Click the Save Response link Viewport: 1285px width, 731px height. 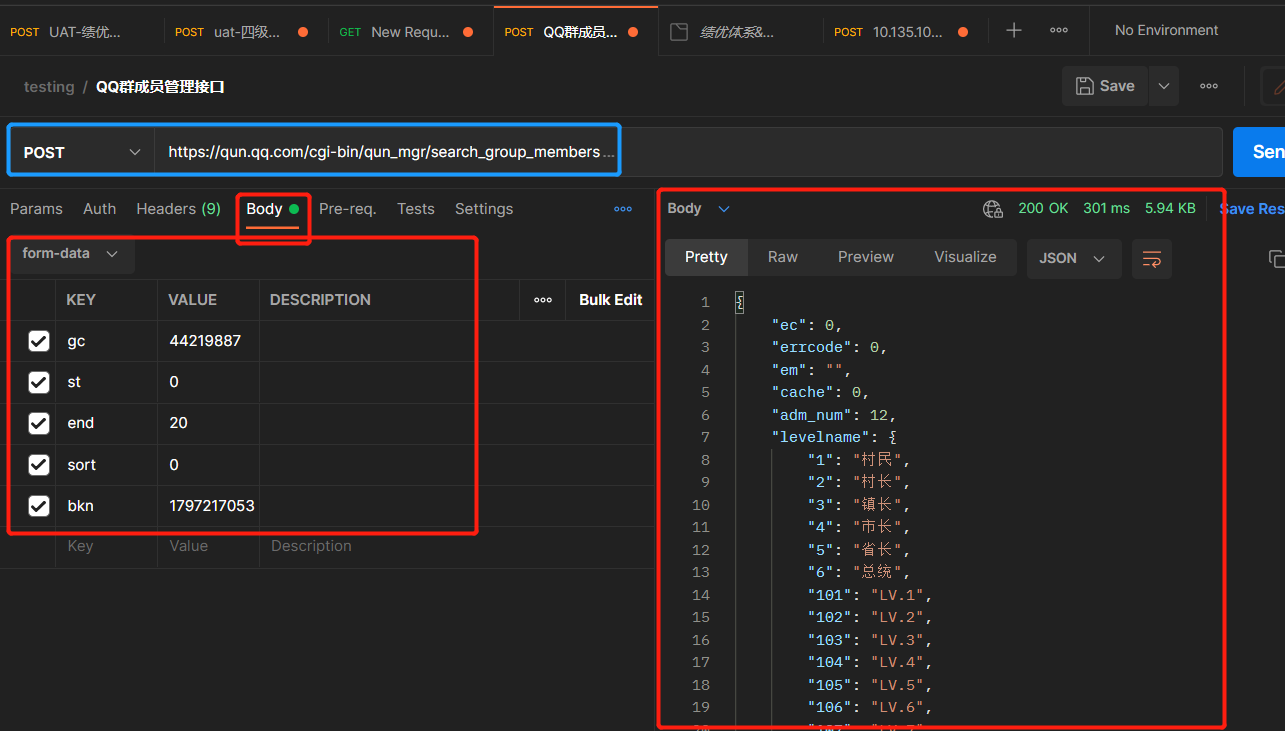(1251, 209)
